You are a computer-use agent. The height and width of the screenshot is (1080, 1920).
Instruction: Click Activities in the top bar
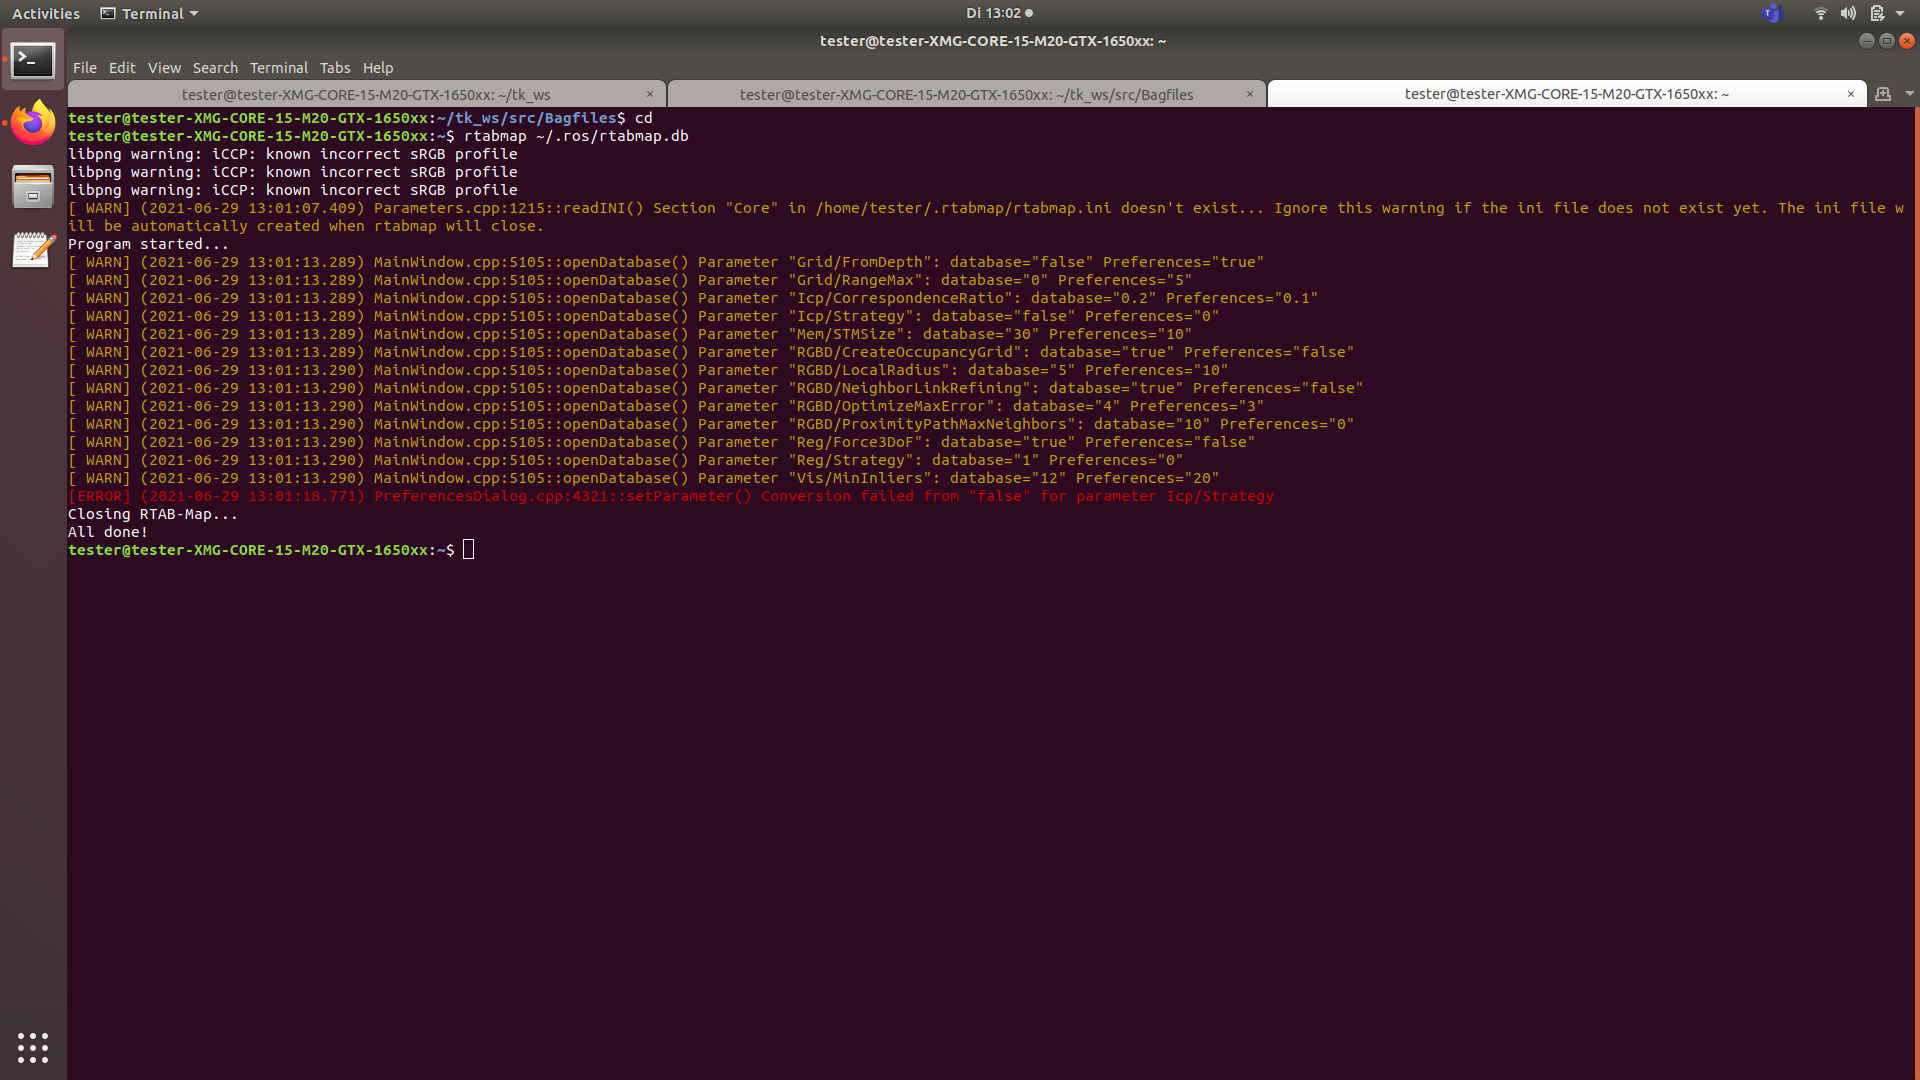click(46, 14)
